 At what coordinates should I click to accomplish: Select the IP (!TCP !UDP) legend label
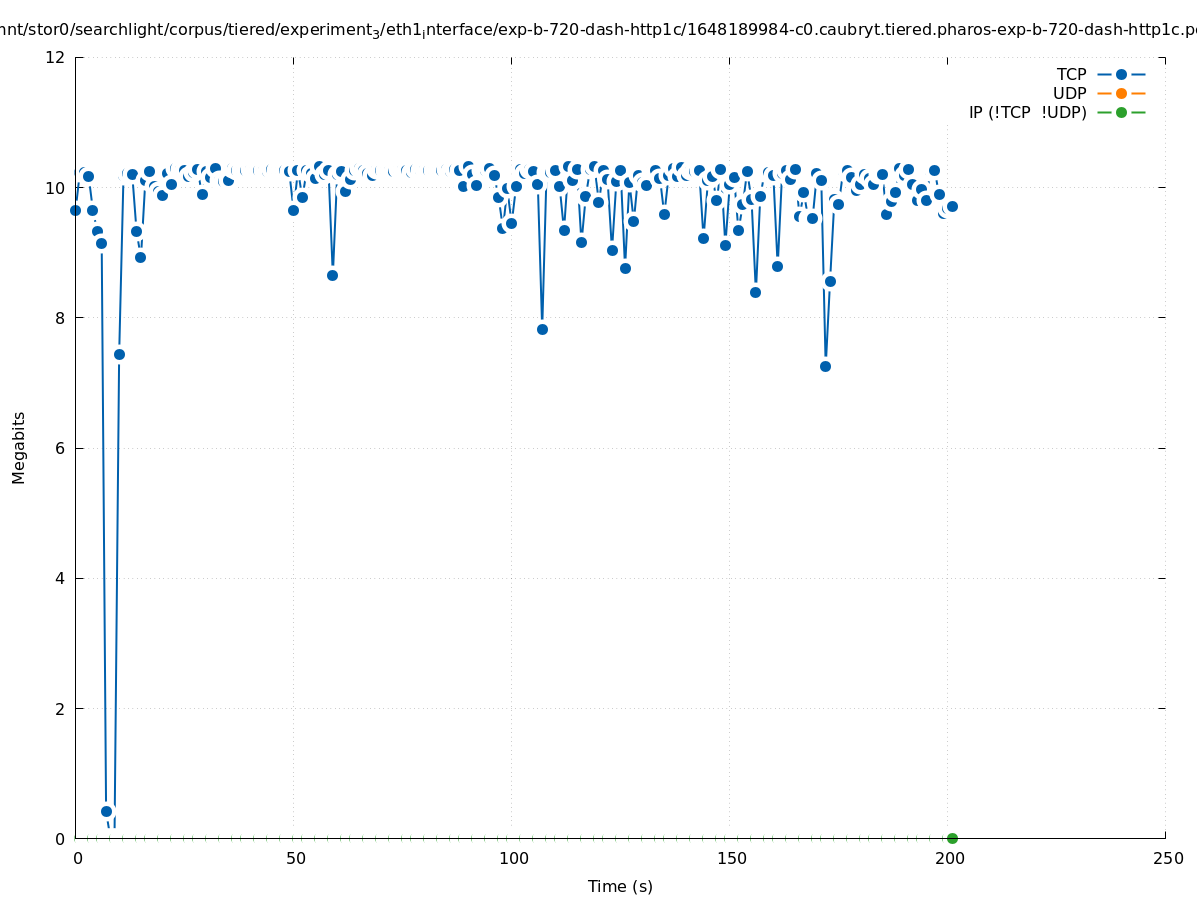click(x=1027, y=112)
